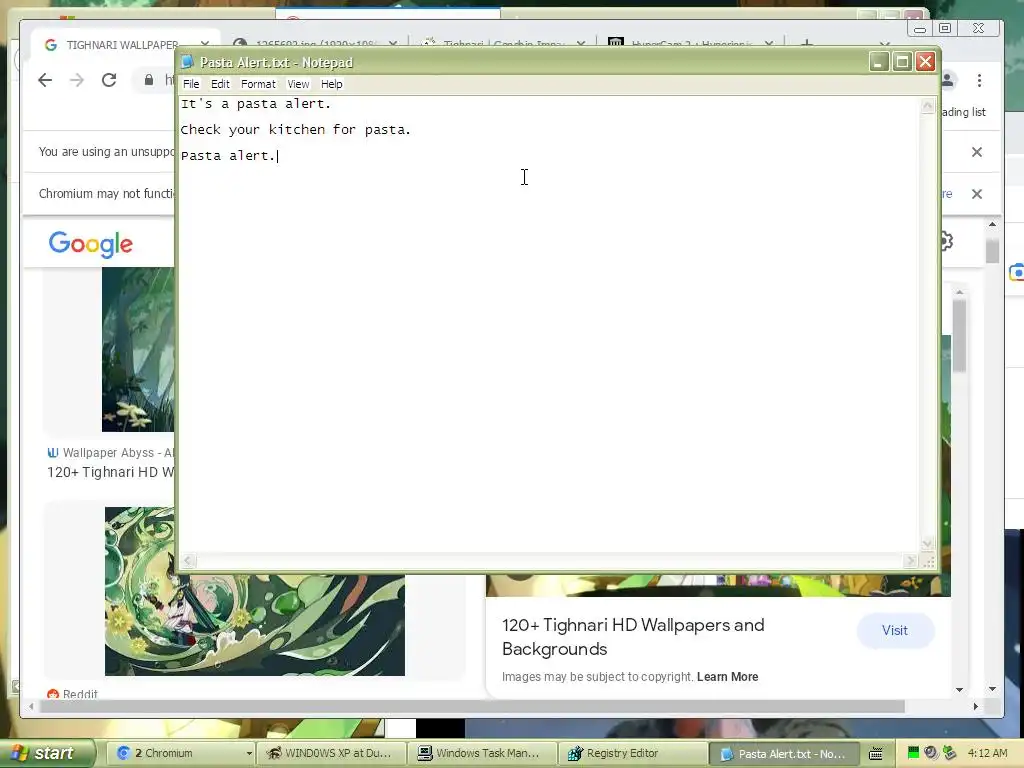
Task: Click Notepad vertical scrollbar down arrow
Action: tap(927, 543)
